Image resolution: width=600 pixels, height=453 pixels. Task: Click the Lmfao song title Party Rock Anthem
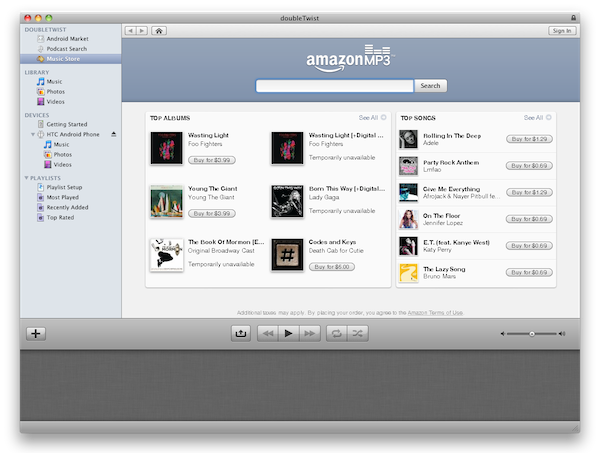(x=451, y=162)
